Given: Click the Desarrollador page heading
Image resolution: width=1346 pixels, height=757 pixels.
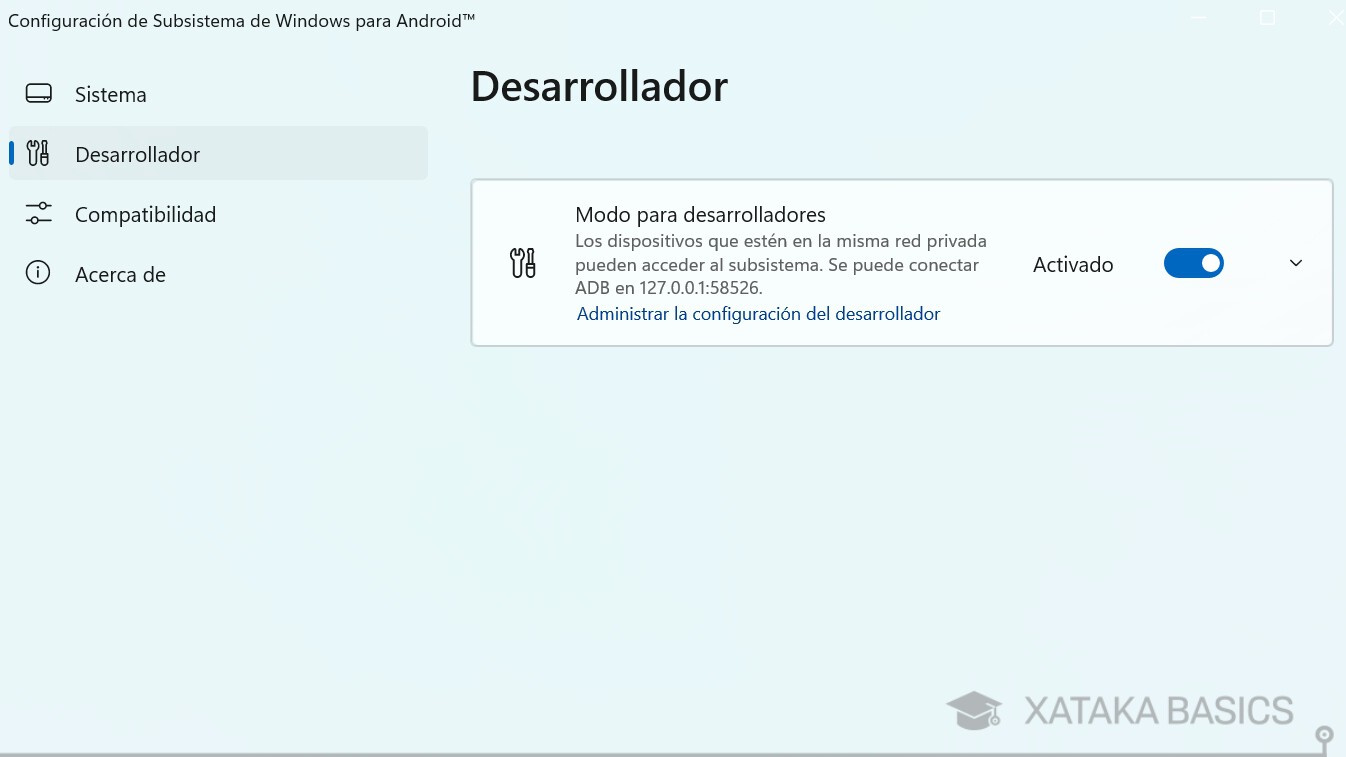Looking at the screenshot, I should pyautogui.click(x=599, y=86).
